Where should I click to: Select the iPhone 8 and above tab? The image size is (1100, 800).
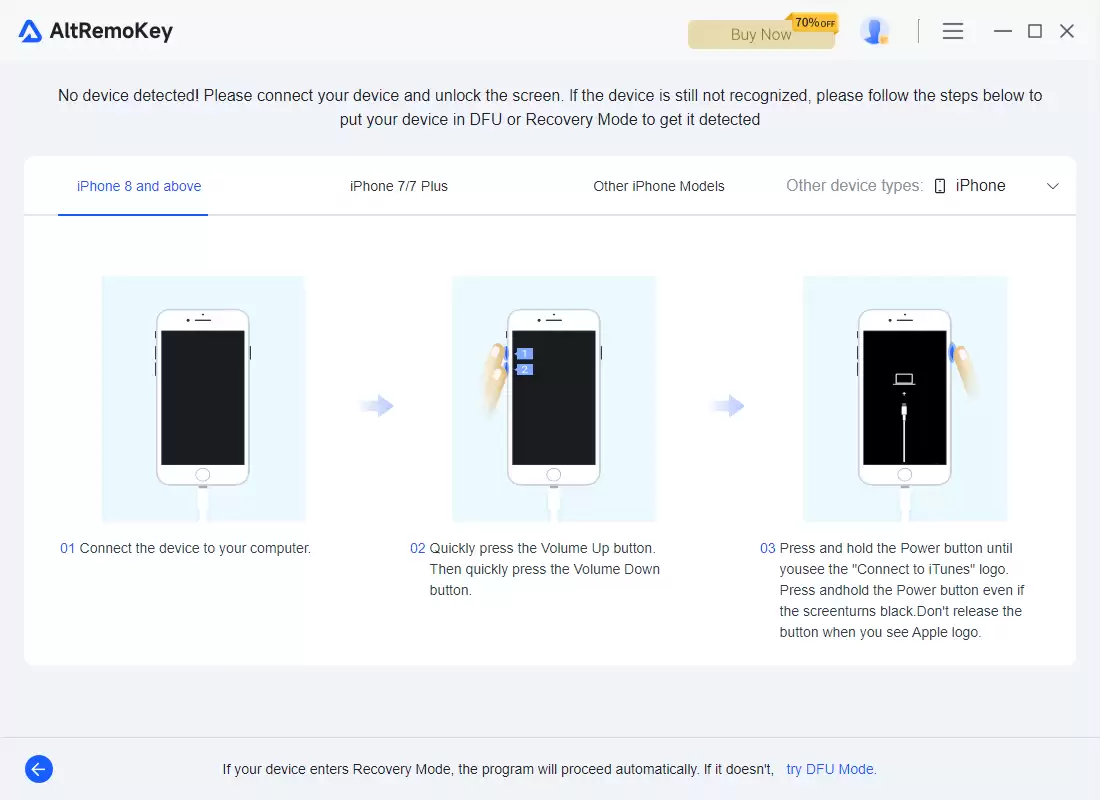(x=139, y=186)
